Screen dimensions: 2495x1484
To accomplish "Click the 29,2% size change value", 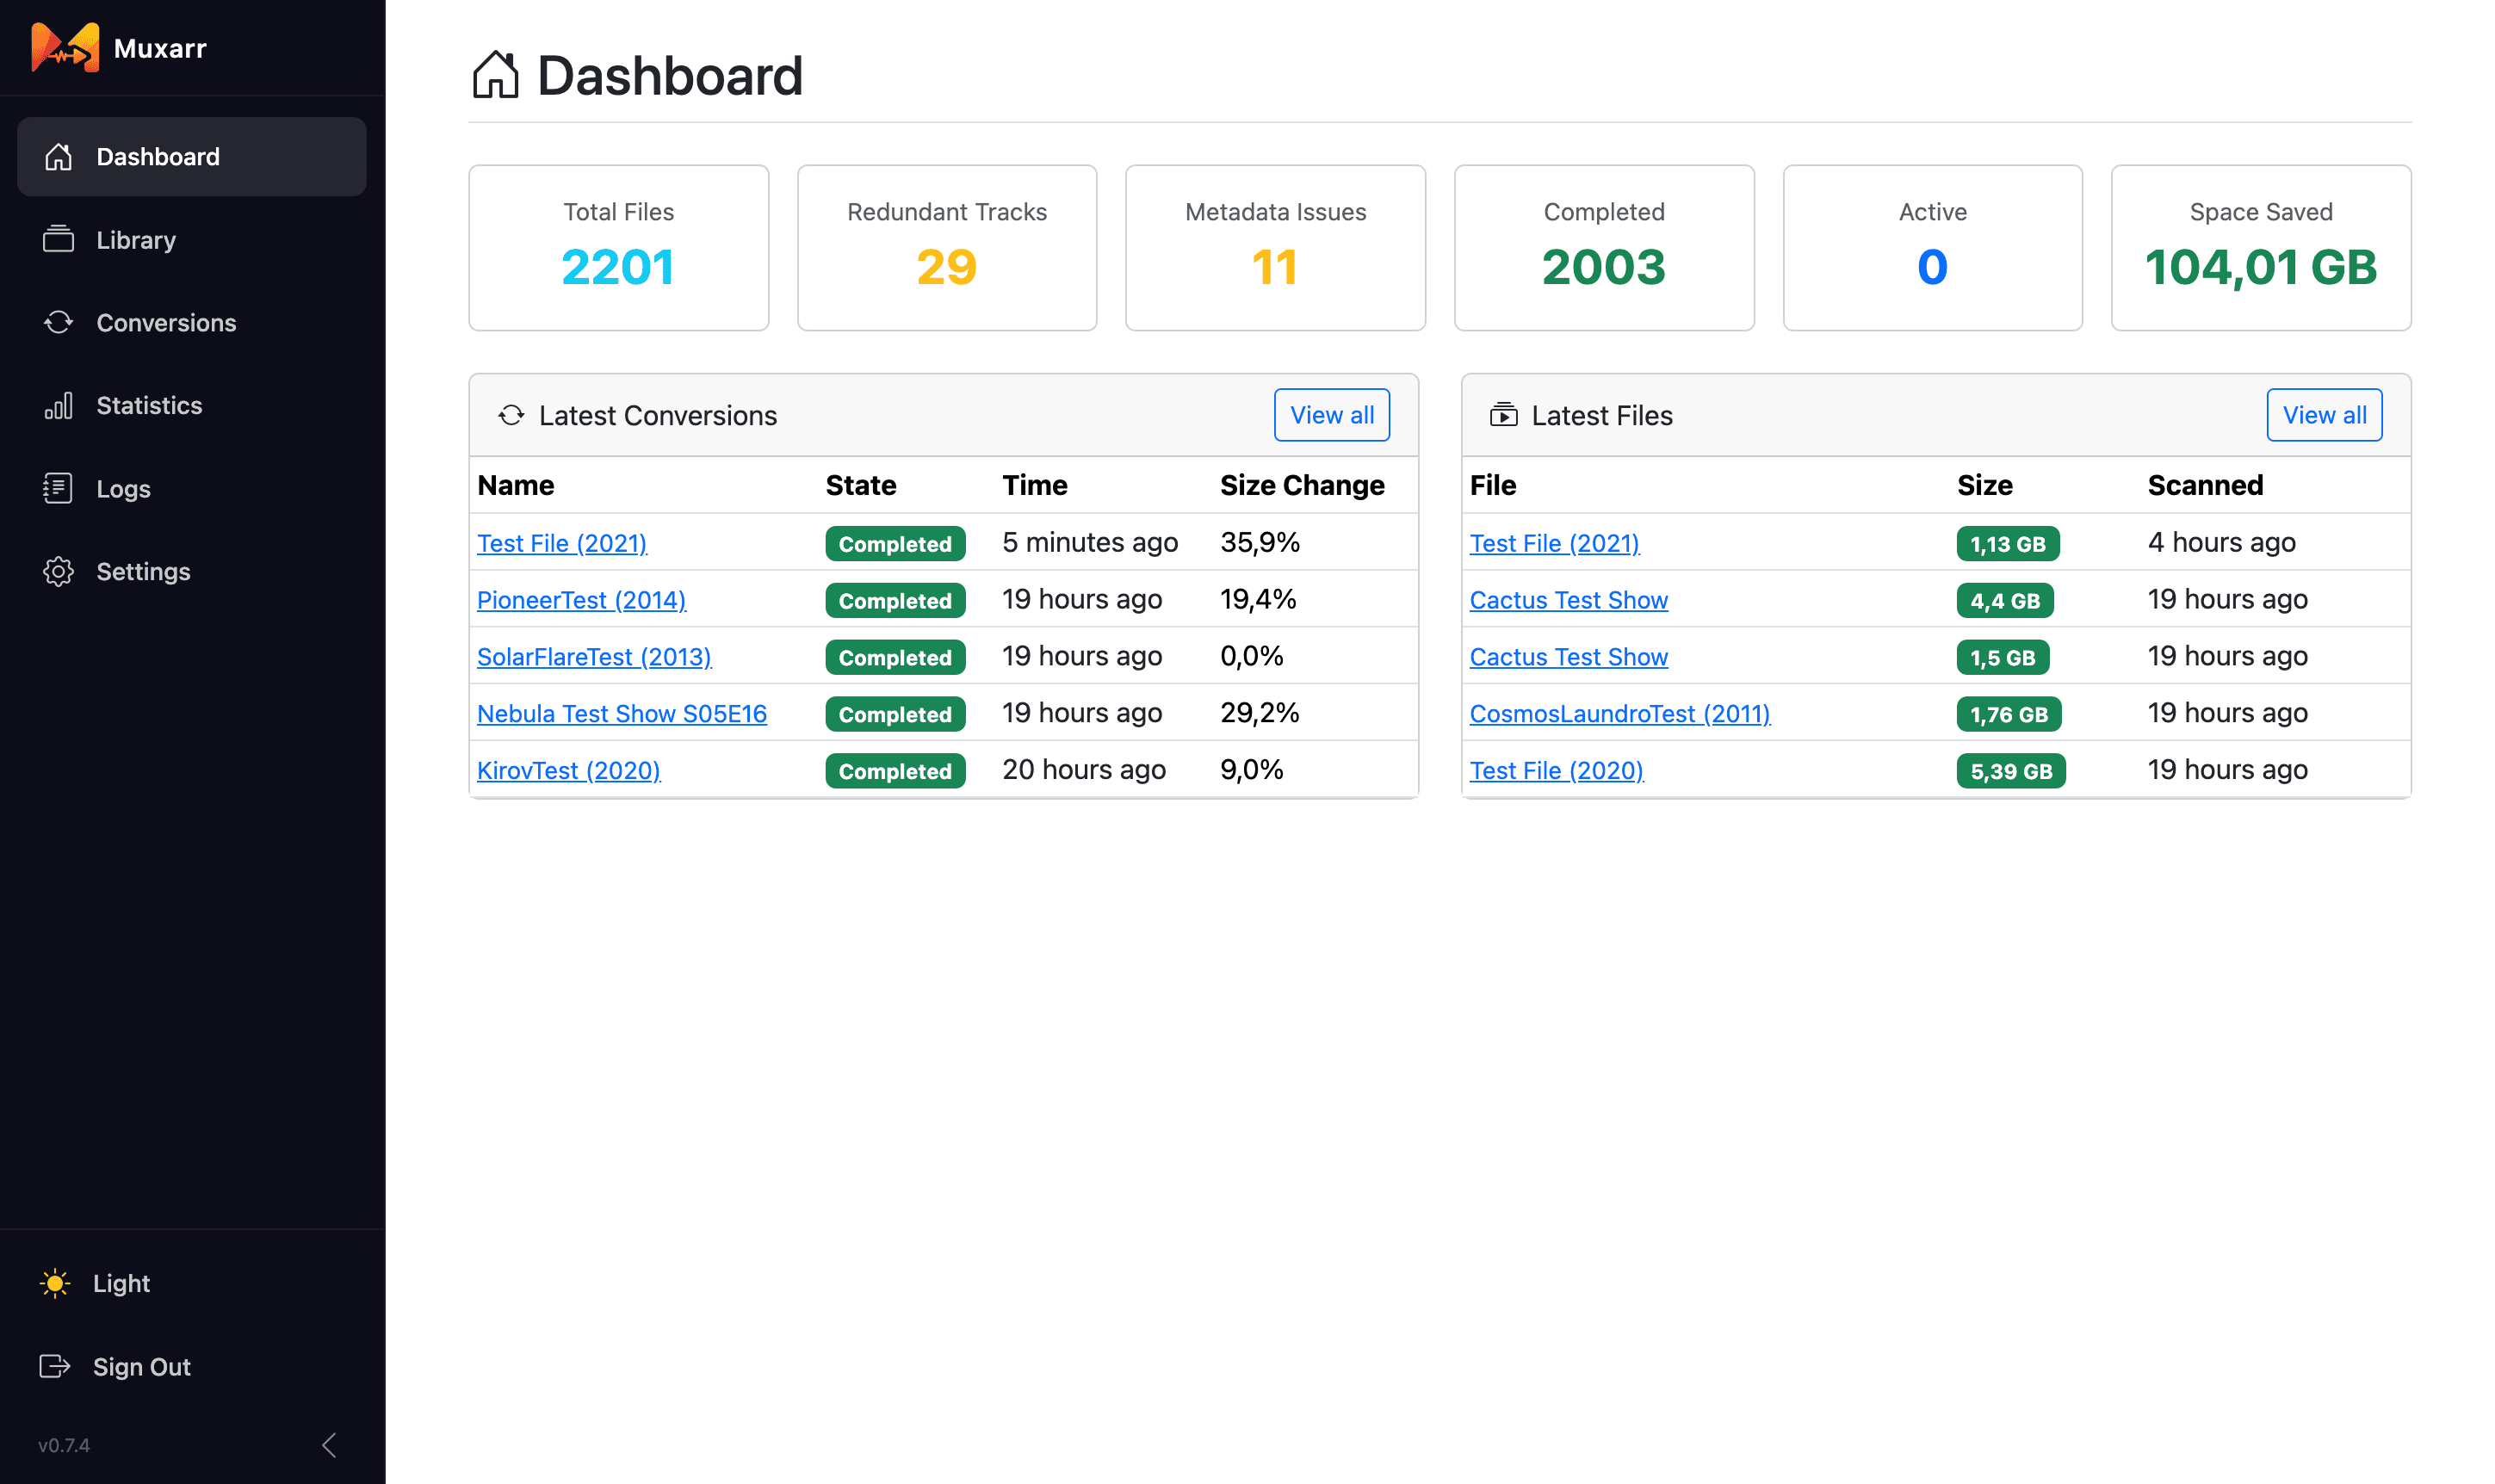I will pos(1259,713).
